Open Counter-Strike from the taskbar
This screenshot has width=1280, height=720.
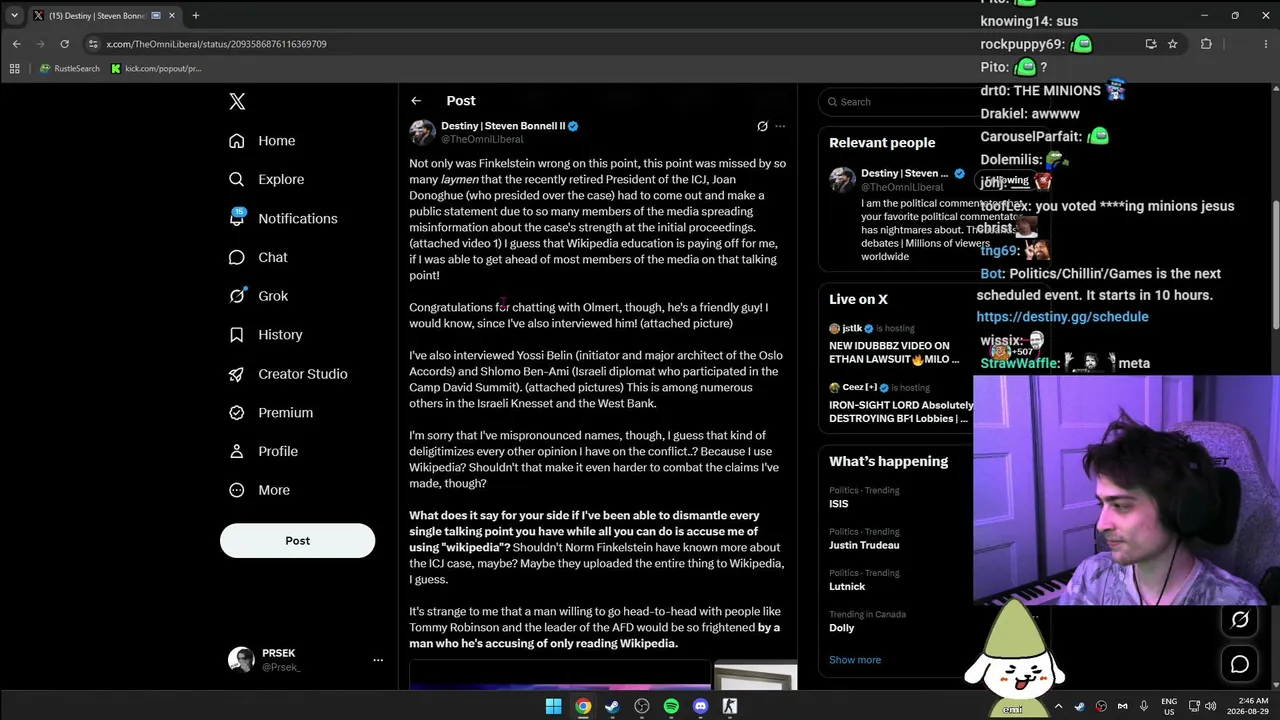click(730, 706)
